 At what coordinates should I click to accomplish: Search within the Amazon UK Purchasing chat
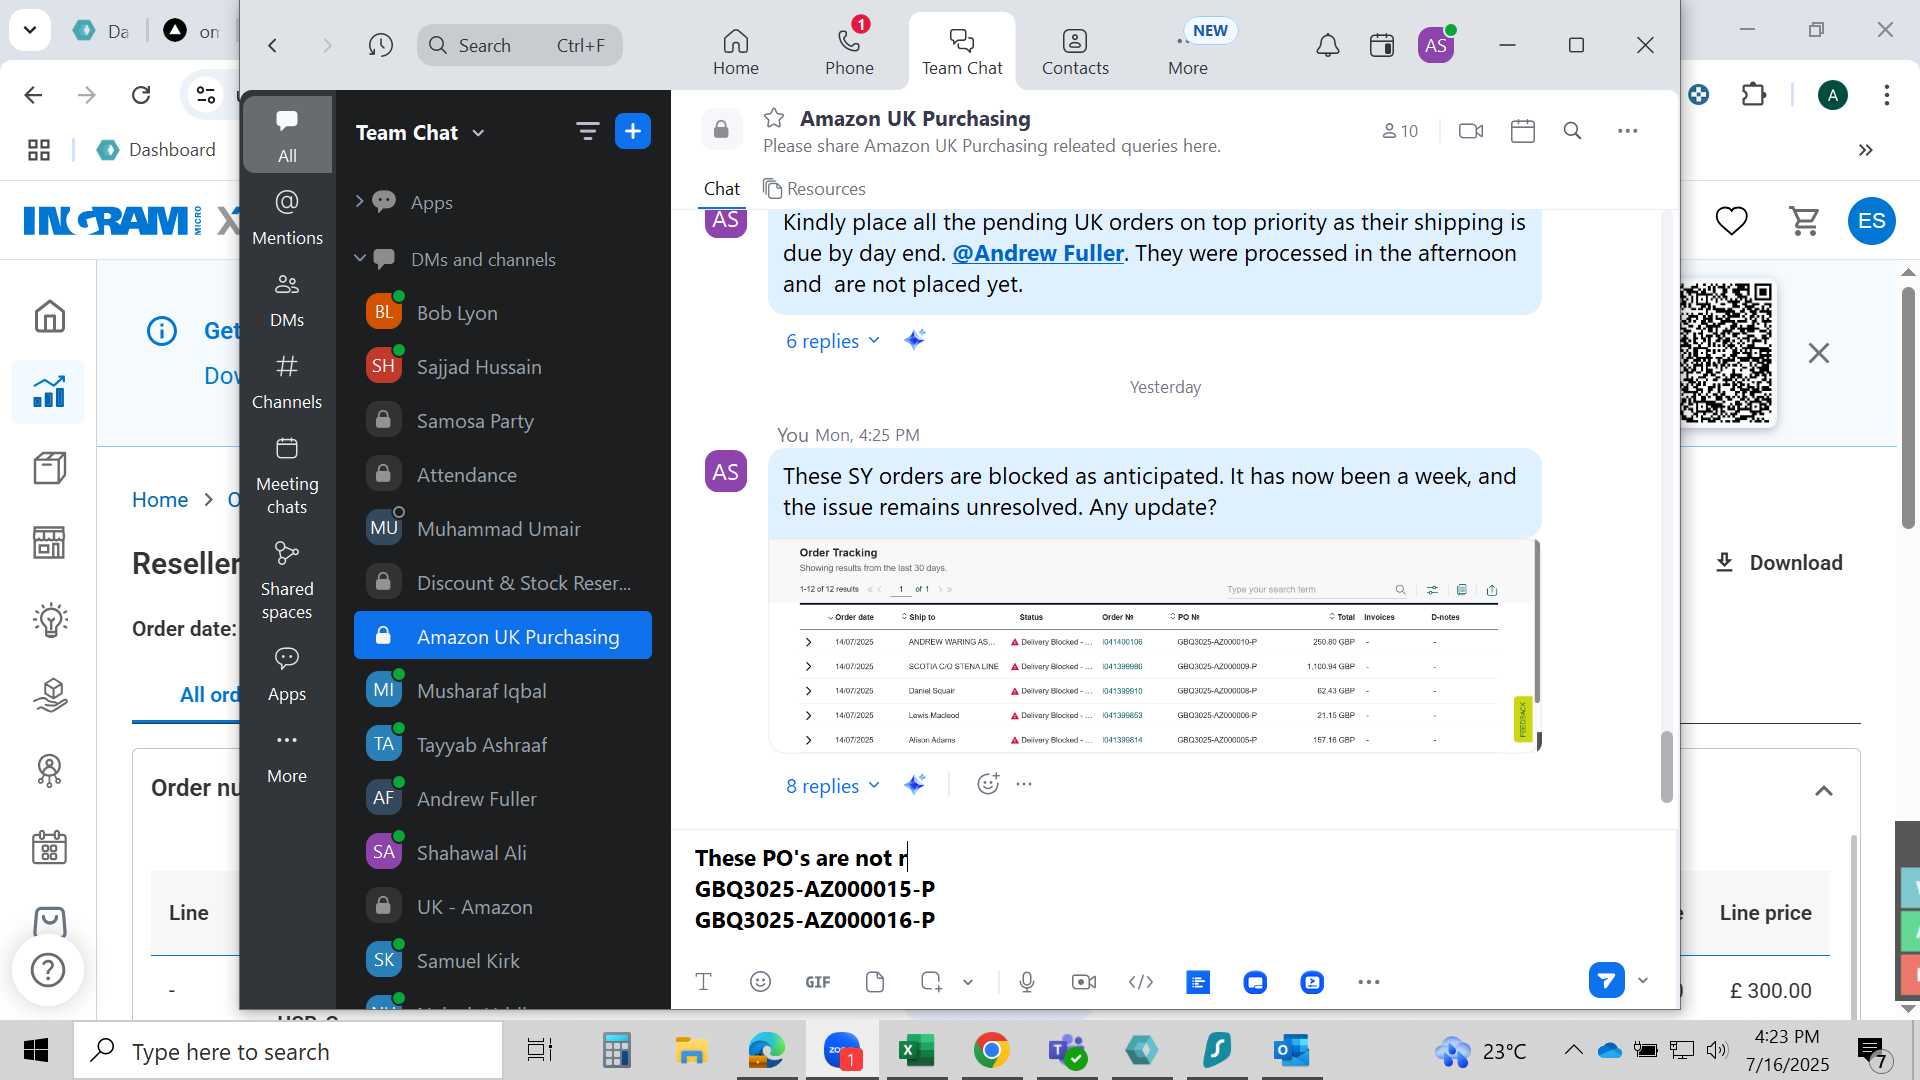1572,131
